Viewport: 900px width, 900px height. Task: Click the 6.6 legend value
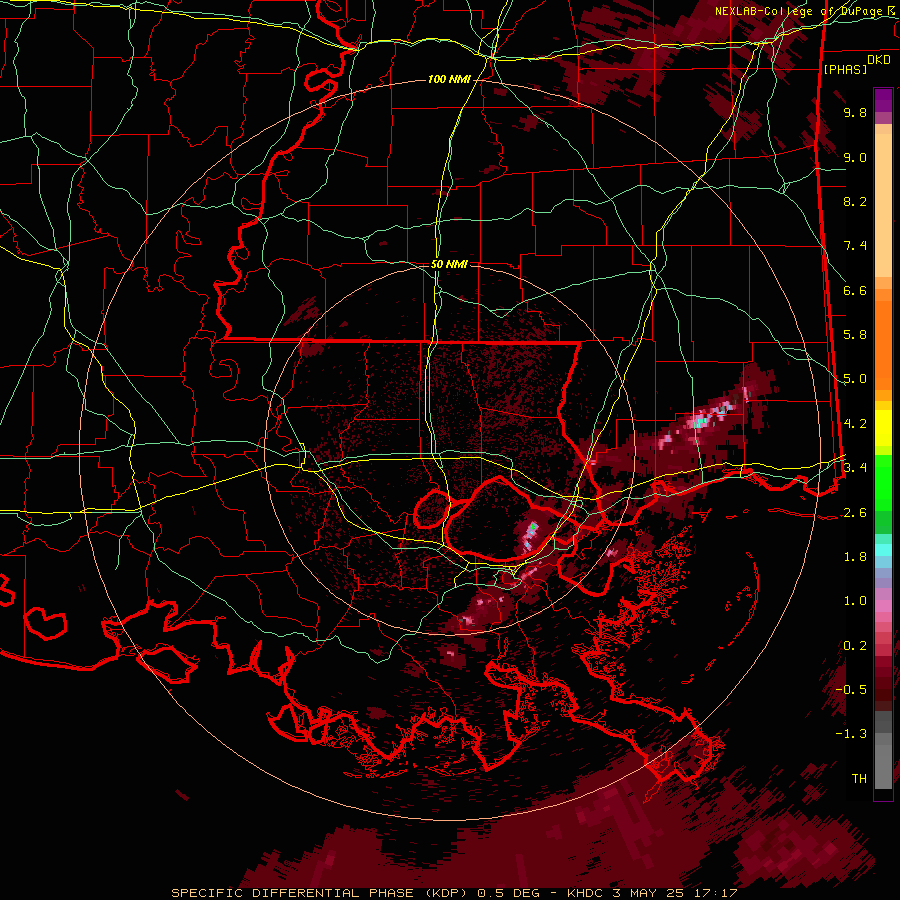pos(855,290)
